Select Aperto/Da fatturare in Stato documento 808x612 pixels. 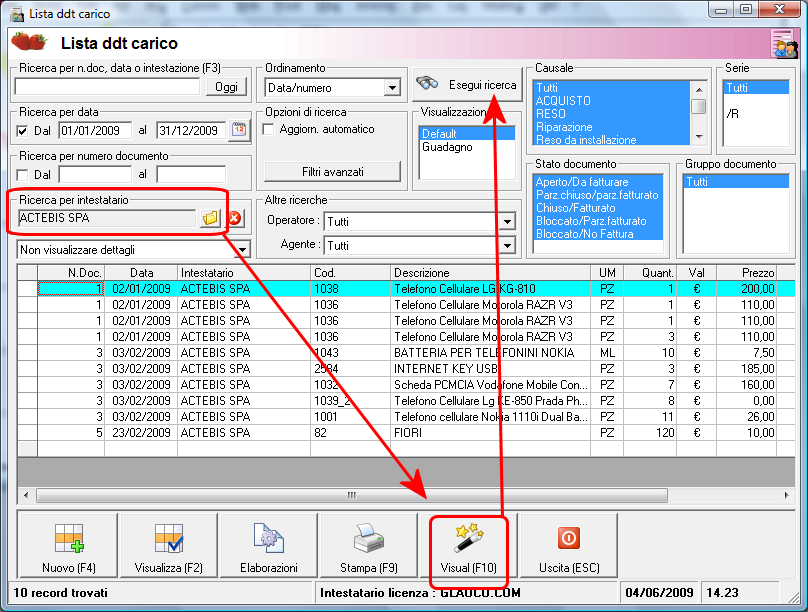pos(598,182)
